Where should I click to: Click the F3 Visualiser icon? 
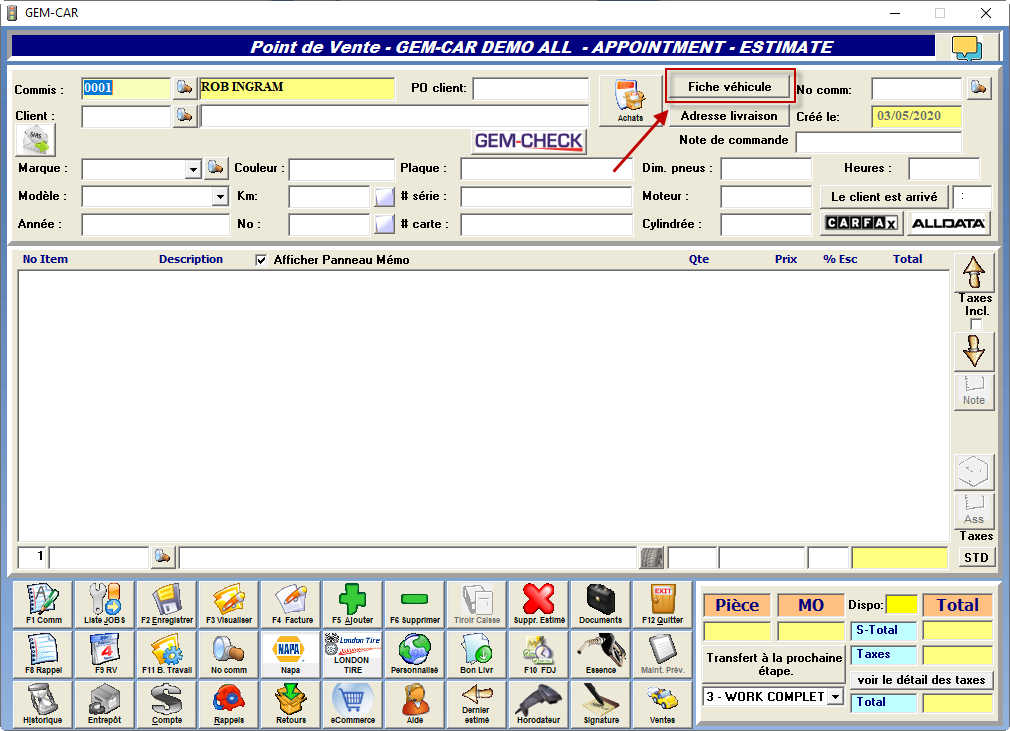pos(229,604)
